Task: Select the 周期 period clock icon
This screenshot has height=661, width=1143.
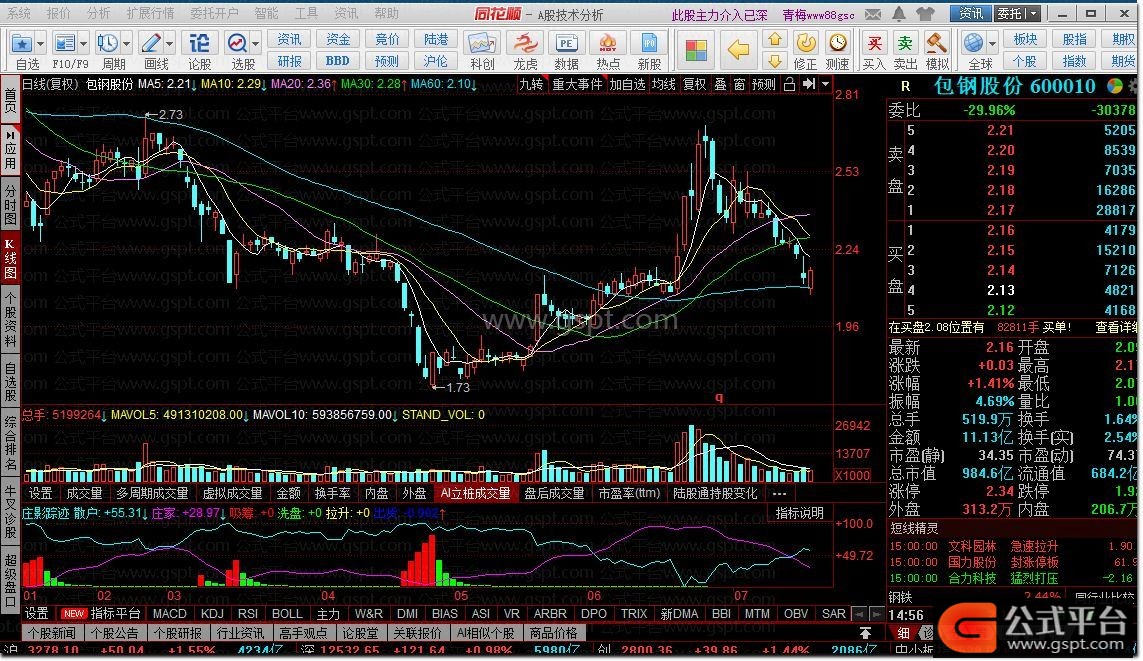Action: pos(108,44)
